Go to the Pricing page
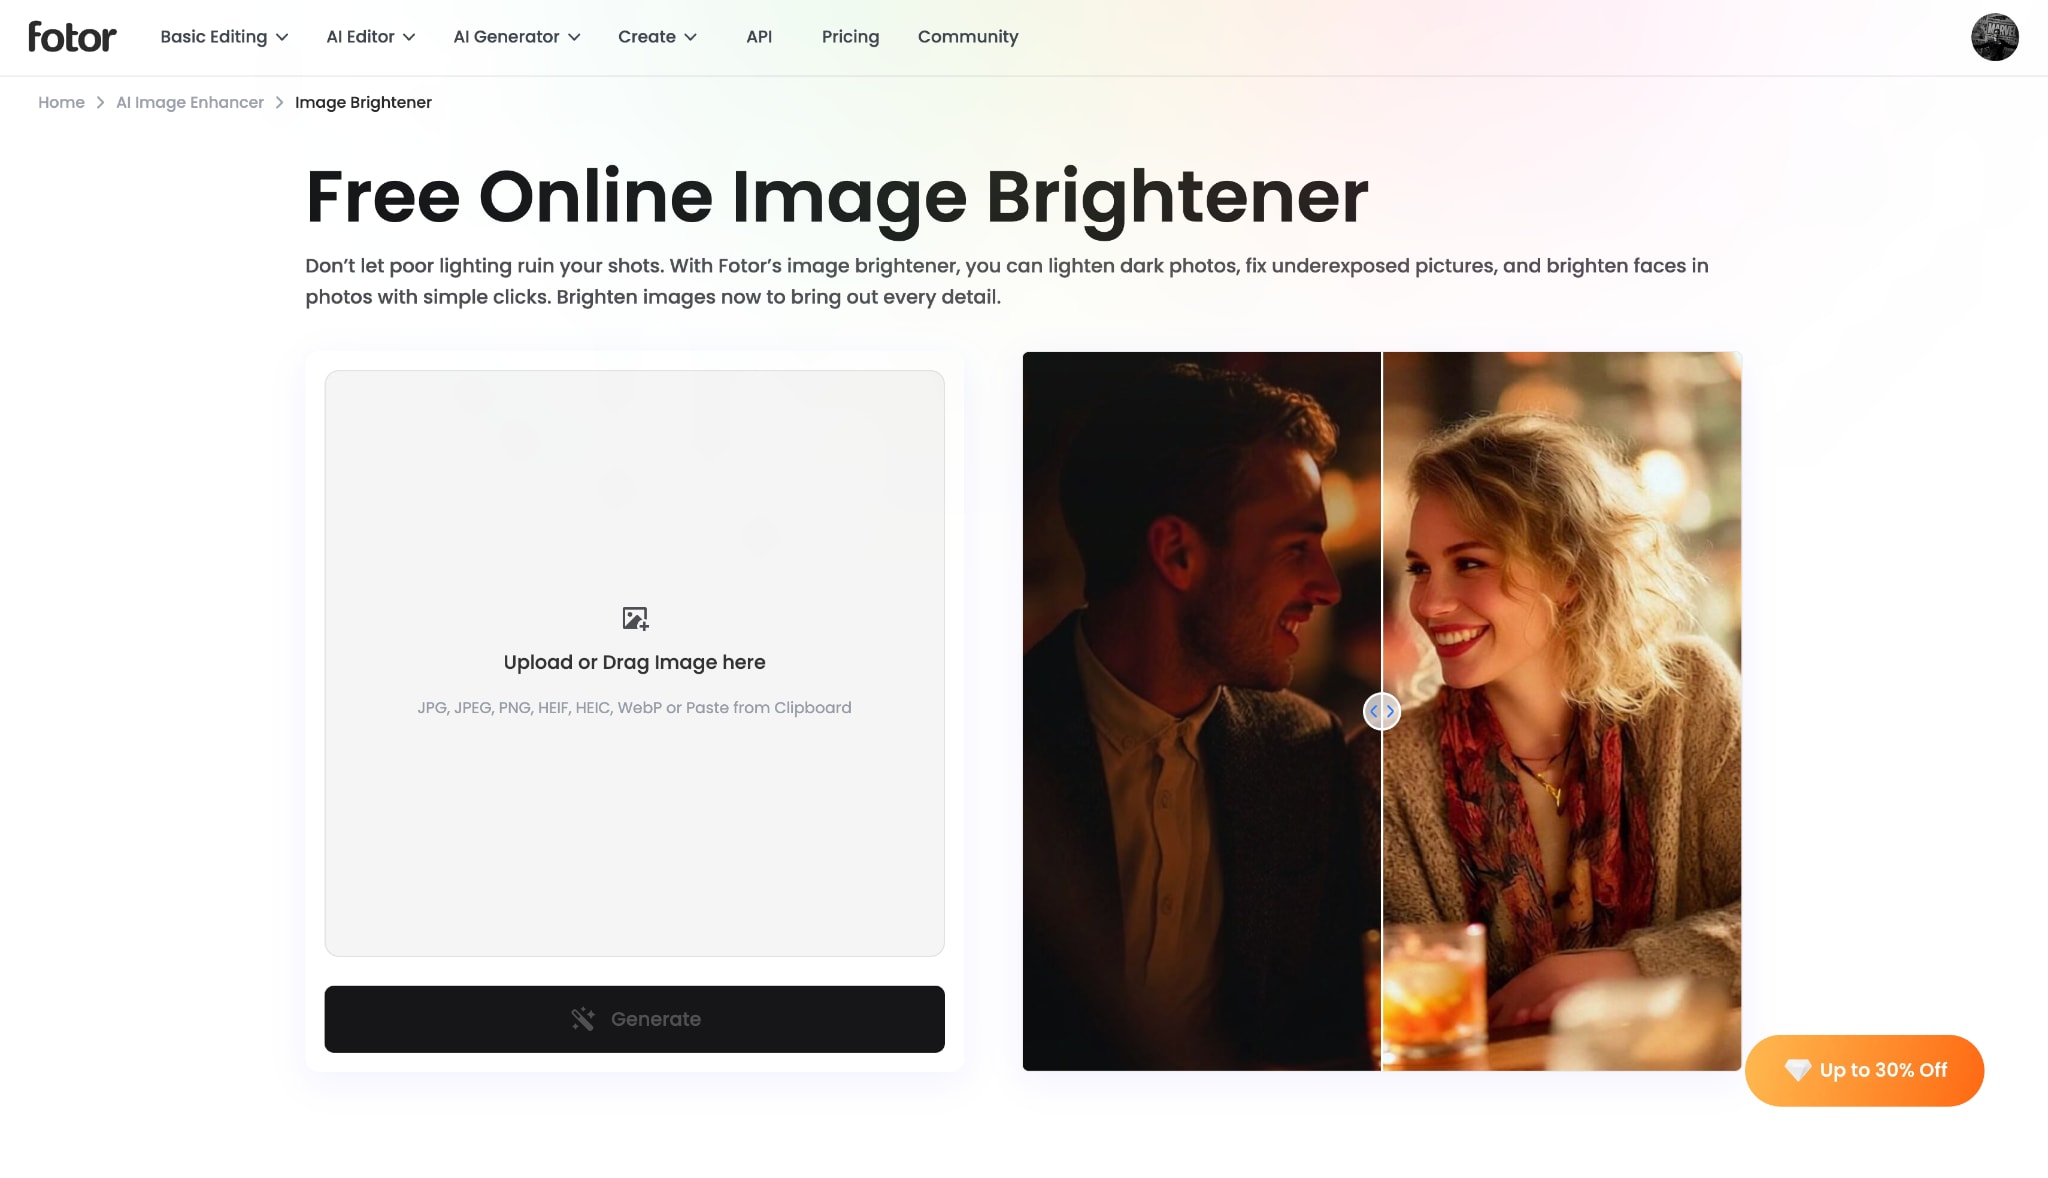 pos(850,37)
